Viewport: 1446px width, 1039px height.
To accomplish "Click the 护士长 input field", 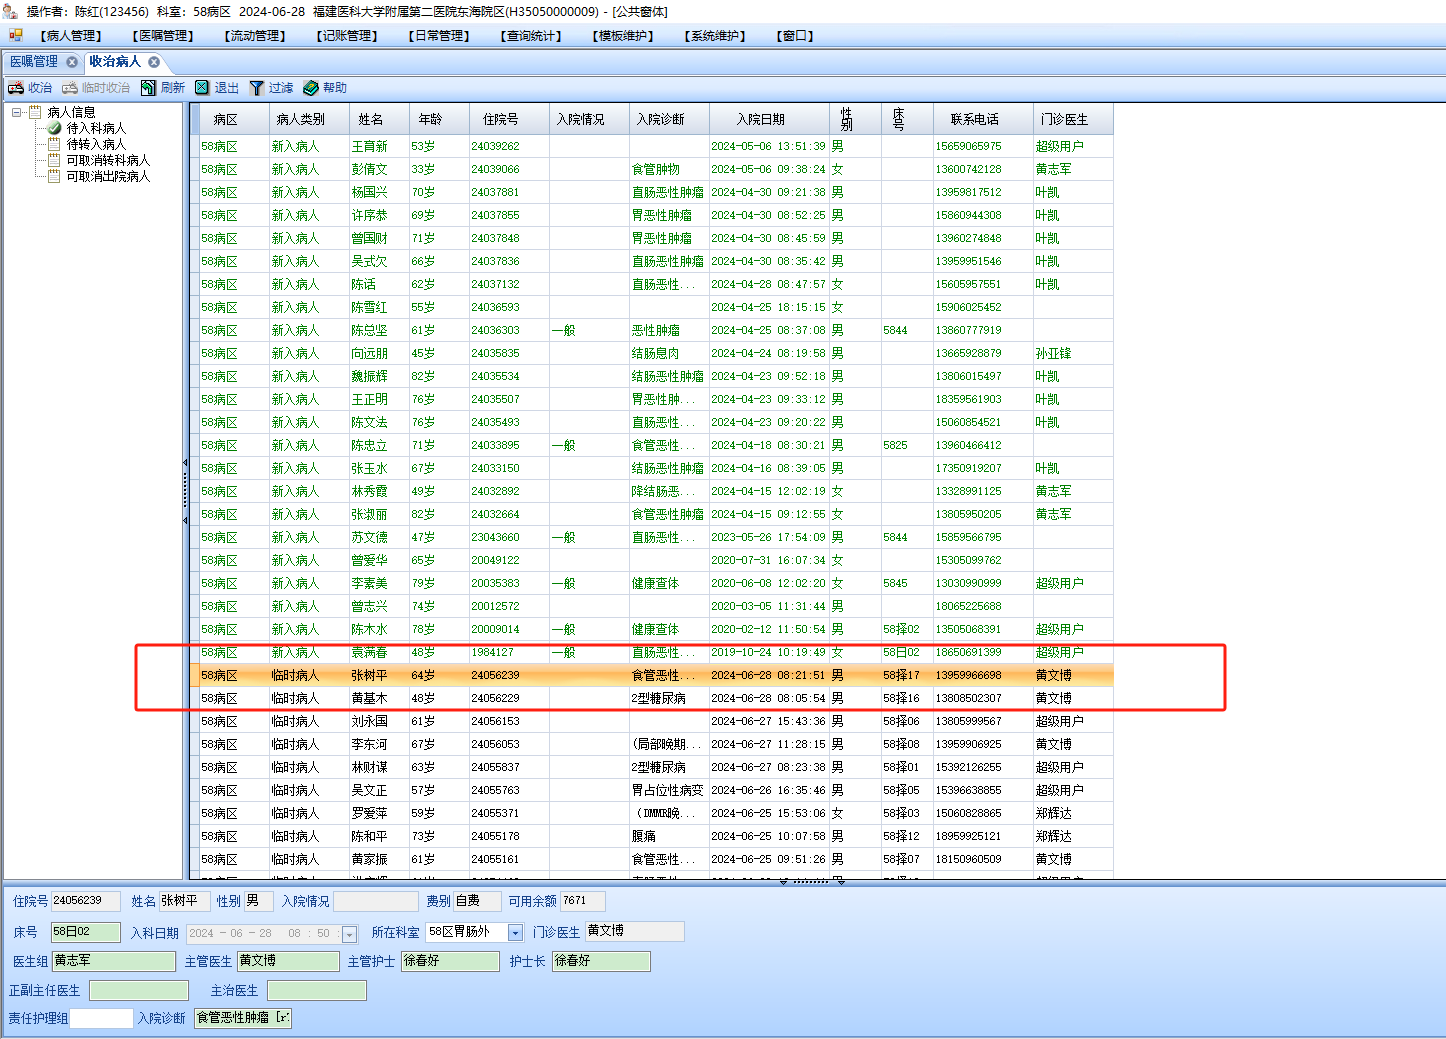I will pyautogui.click(x=601, y=961).
